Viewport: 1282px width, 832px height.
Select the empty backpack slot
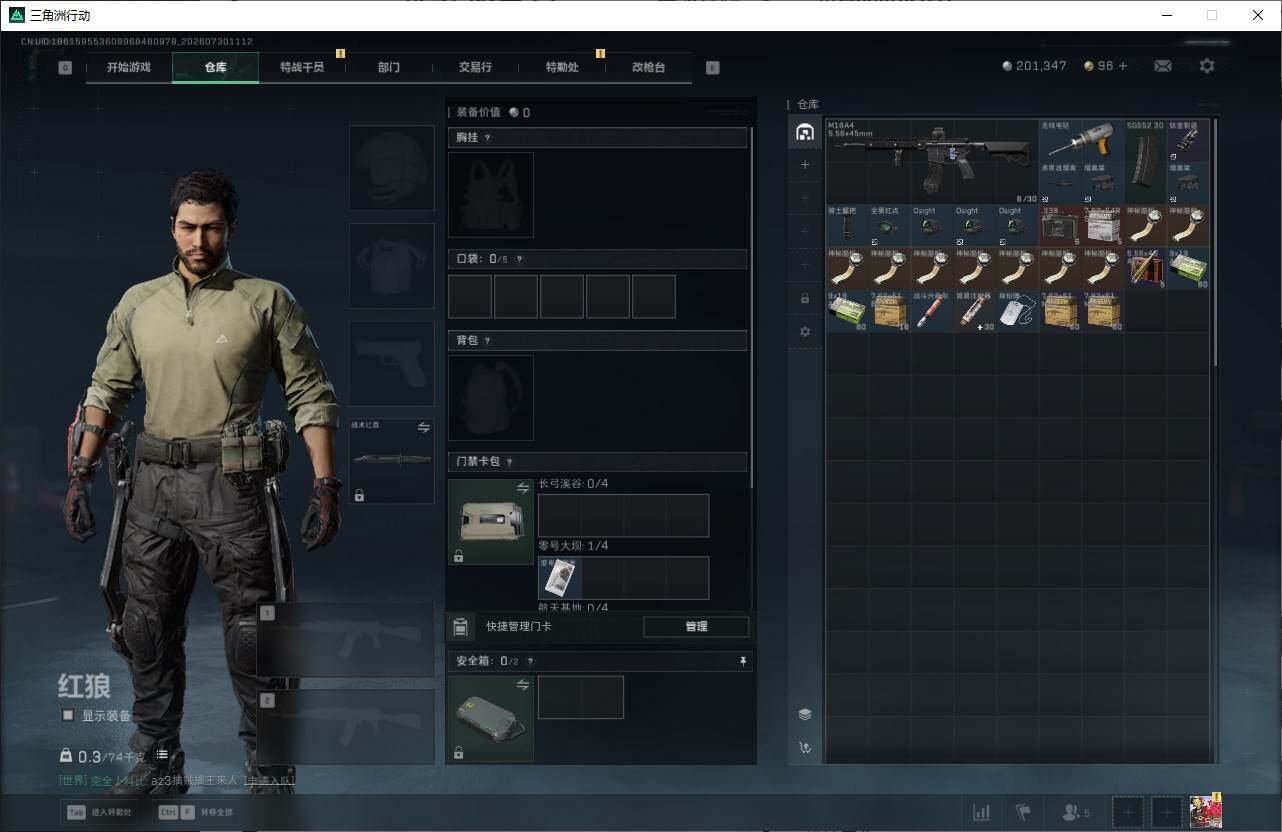491,398
